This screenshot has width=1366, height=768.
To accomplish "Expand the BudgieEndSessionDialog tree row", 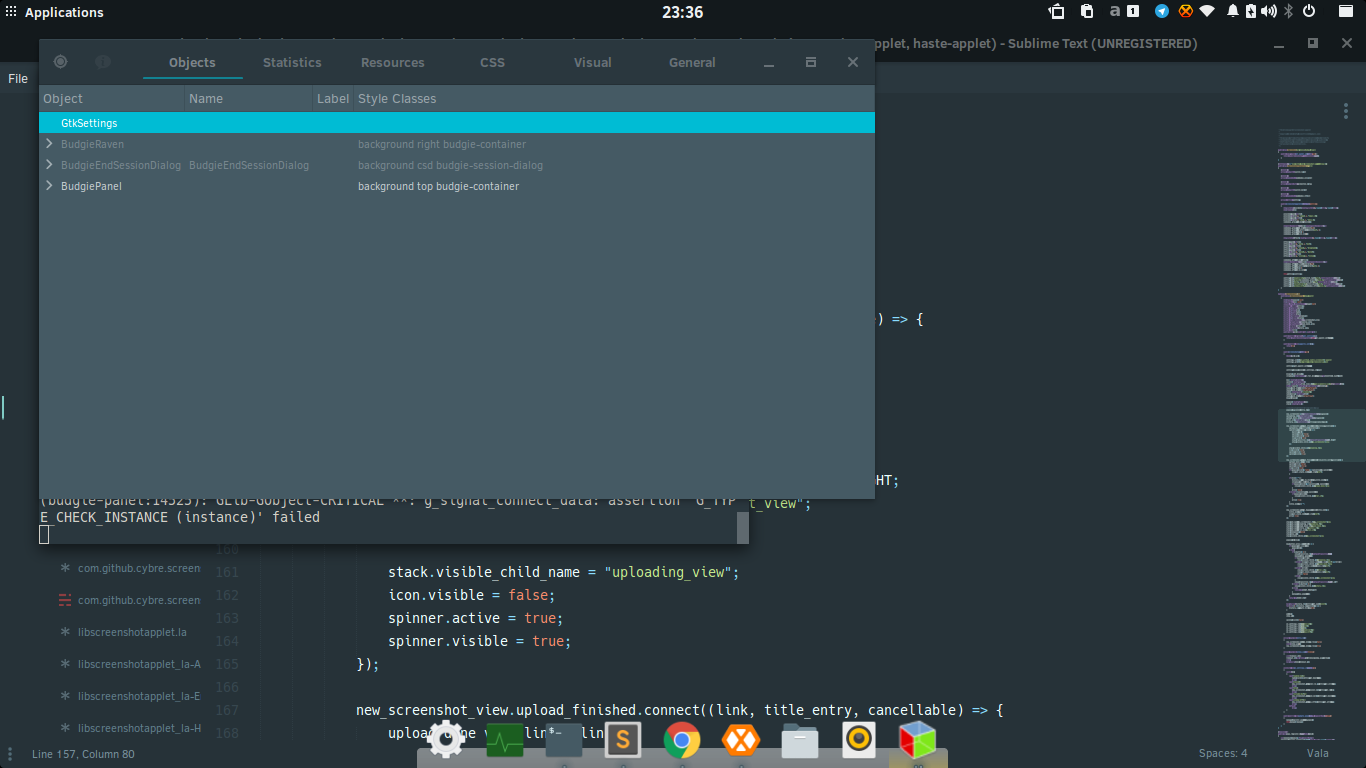I will (x=49, y=165).
